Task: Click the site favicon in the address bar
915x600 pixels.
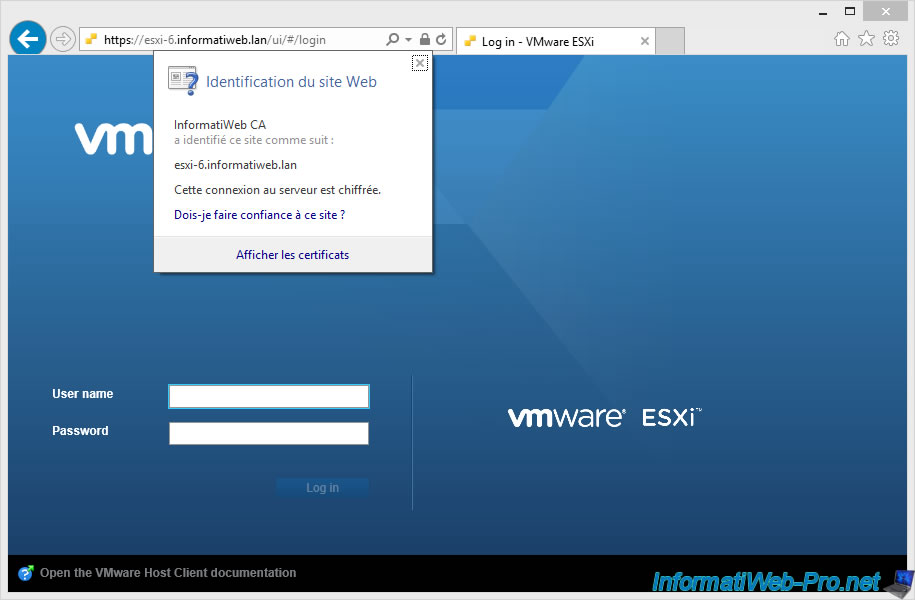Action: [91, 40]
